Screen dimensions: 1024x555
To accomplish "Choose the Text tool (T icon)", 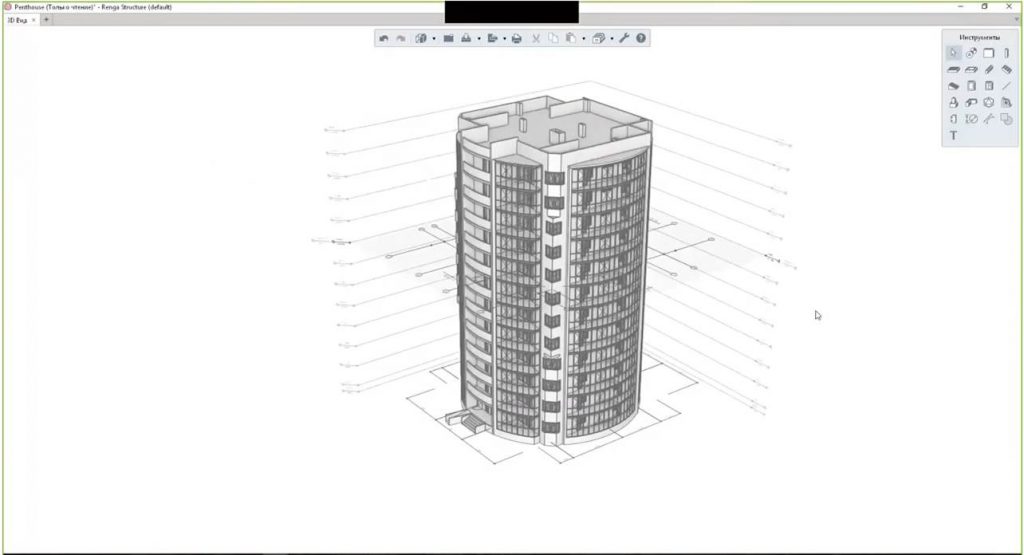I will [954, 135].
